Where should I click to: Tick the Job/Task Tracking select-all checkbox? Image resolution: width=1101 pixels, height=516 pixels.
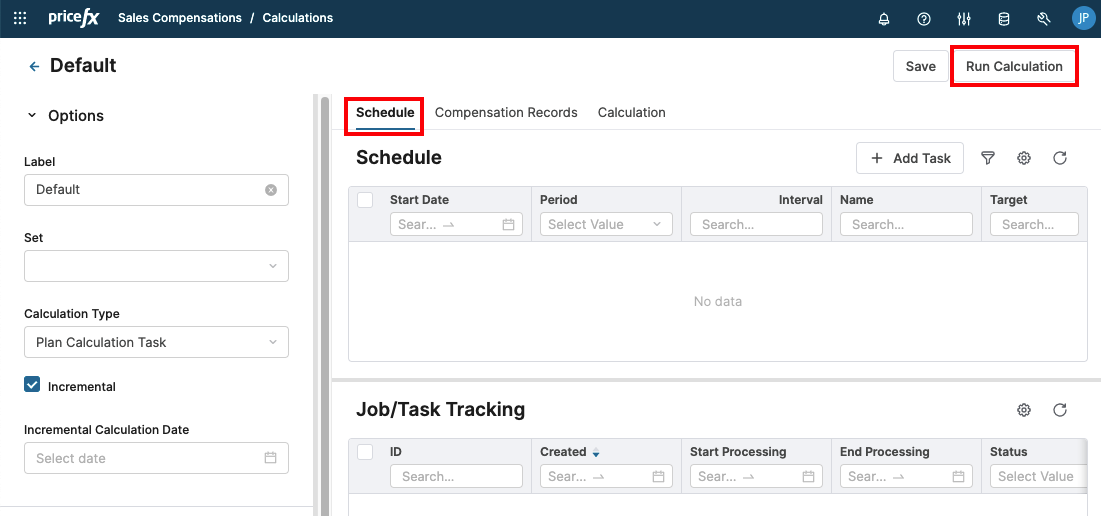tap(365, 452)
